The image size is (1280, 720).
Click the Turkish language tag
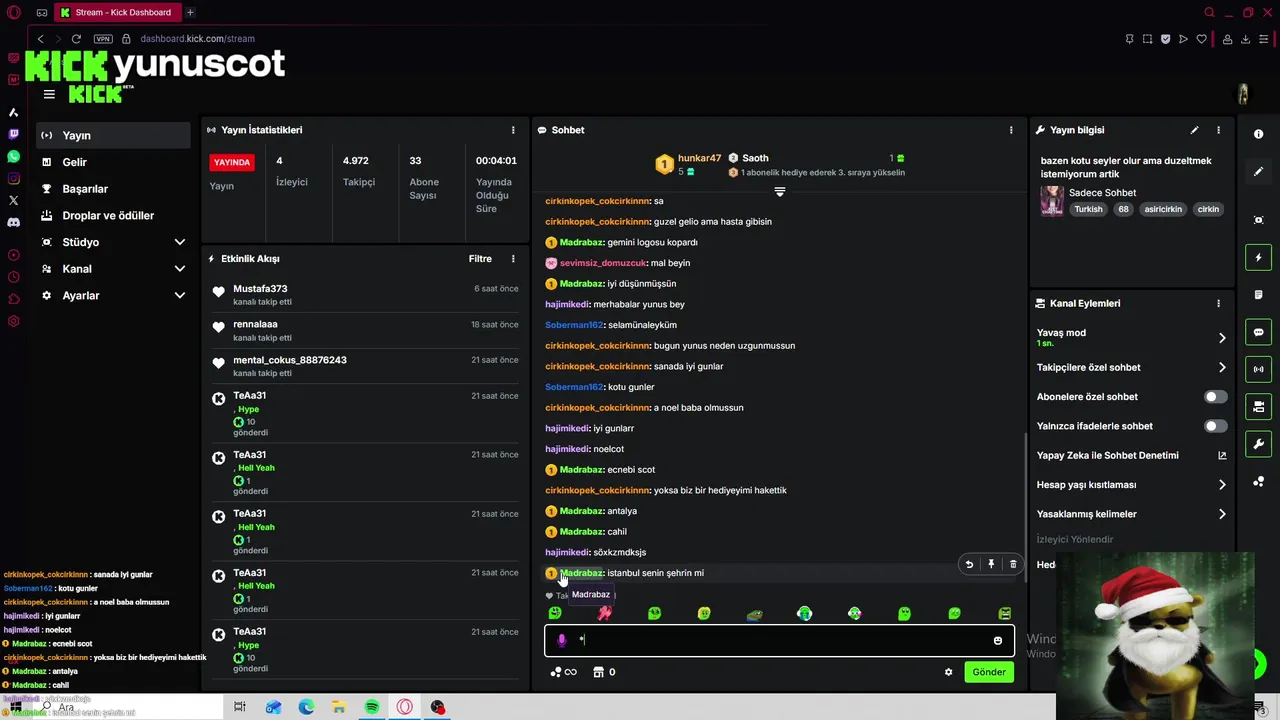click(x=1088, y=209)
